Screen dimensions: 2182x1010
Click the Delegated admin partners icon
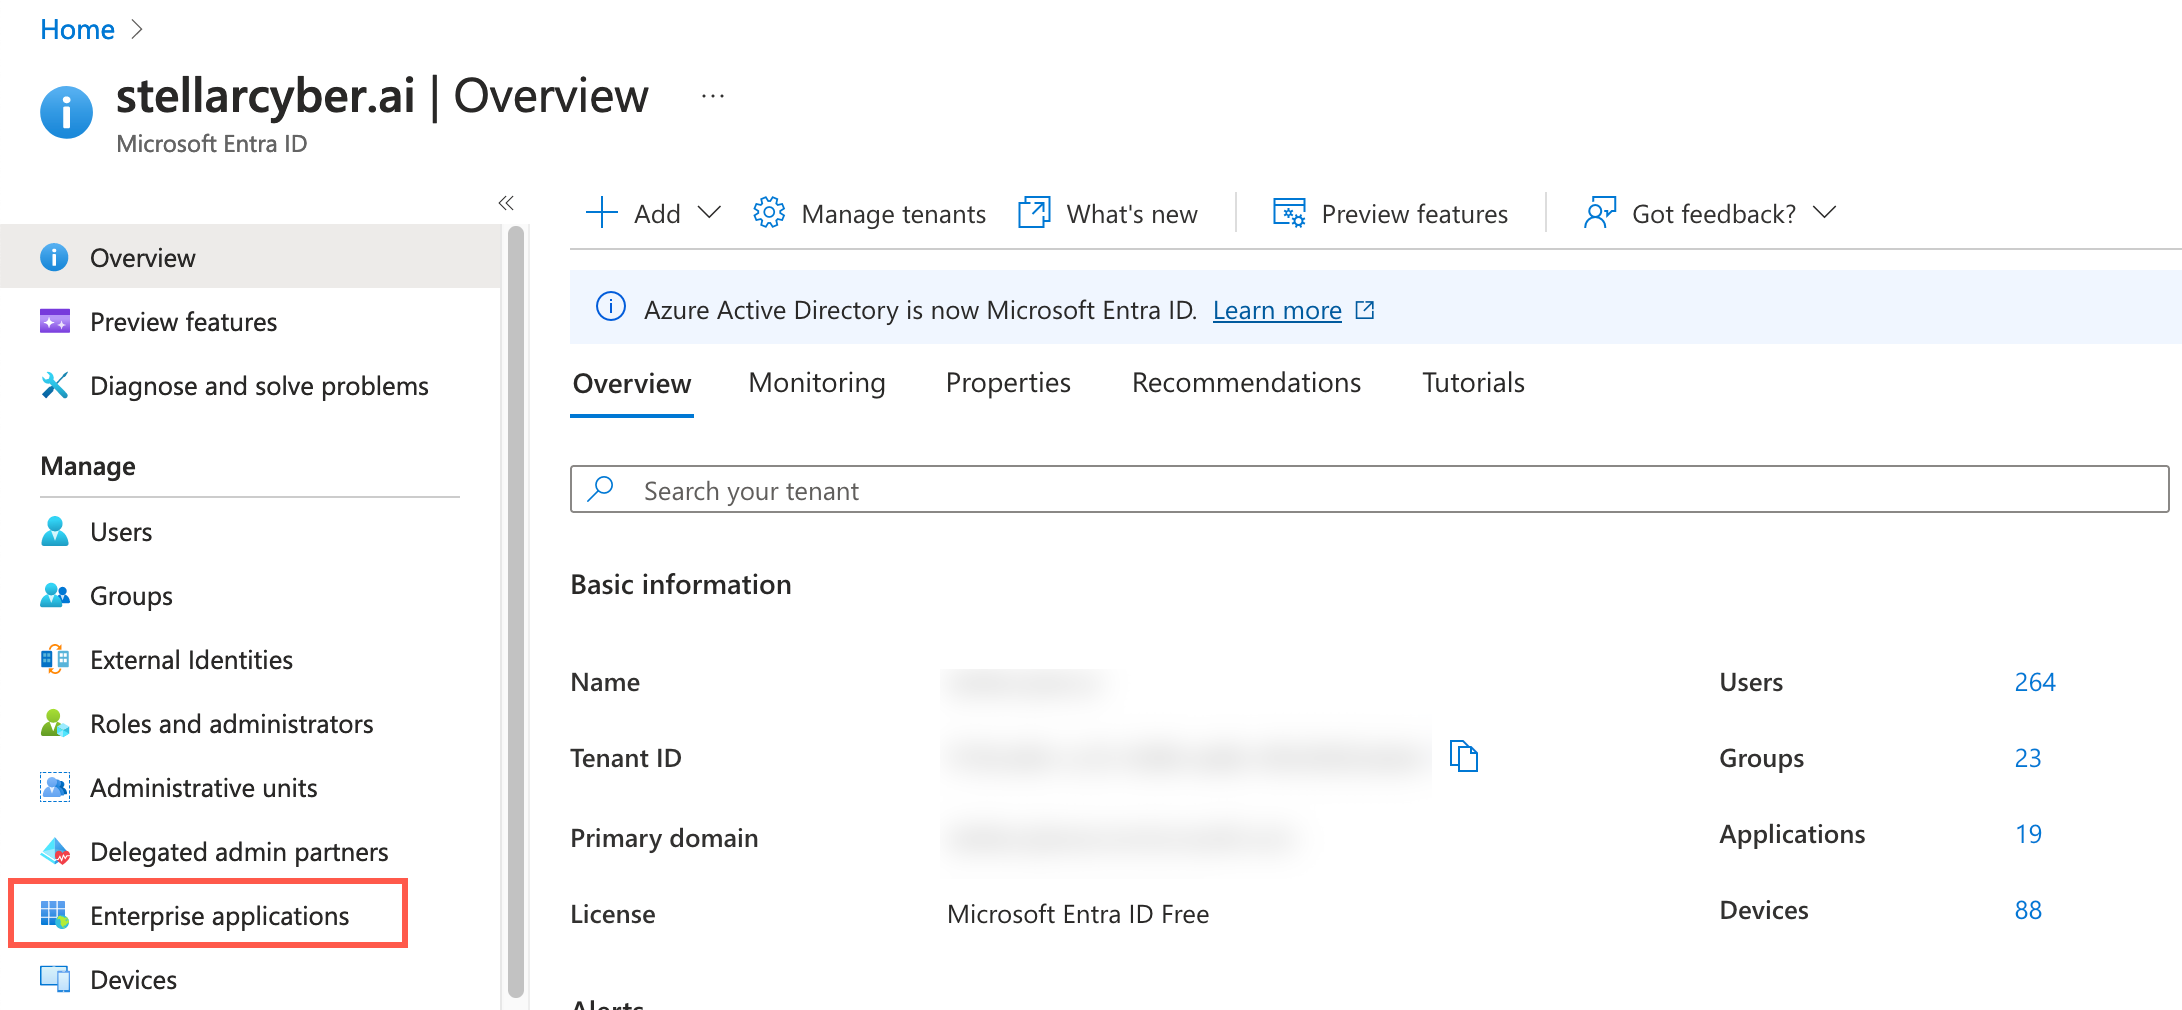(54, 852)
